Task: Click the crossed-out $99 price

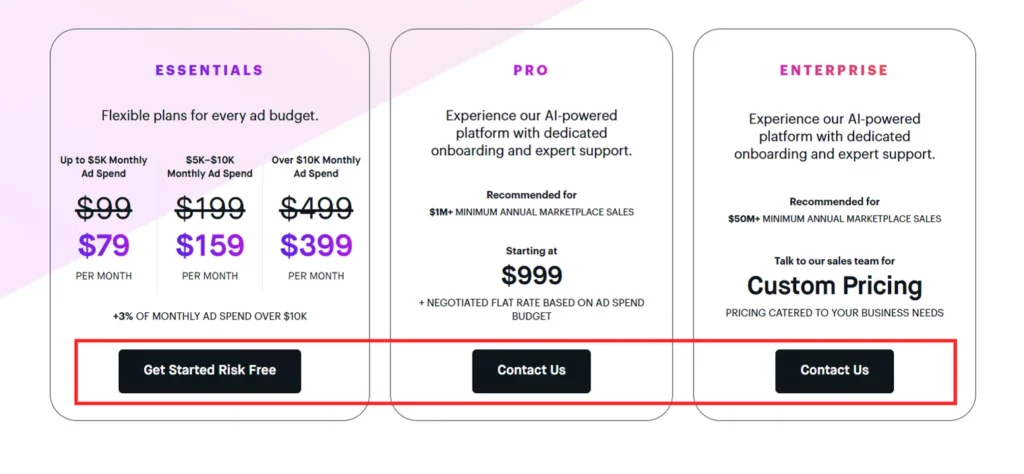Action: click(103, 208)
